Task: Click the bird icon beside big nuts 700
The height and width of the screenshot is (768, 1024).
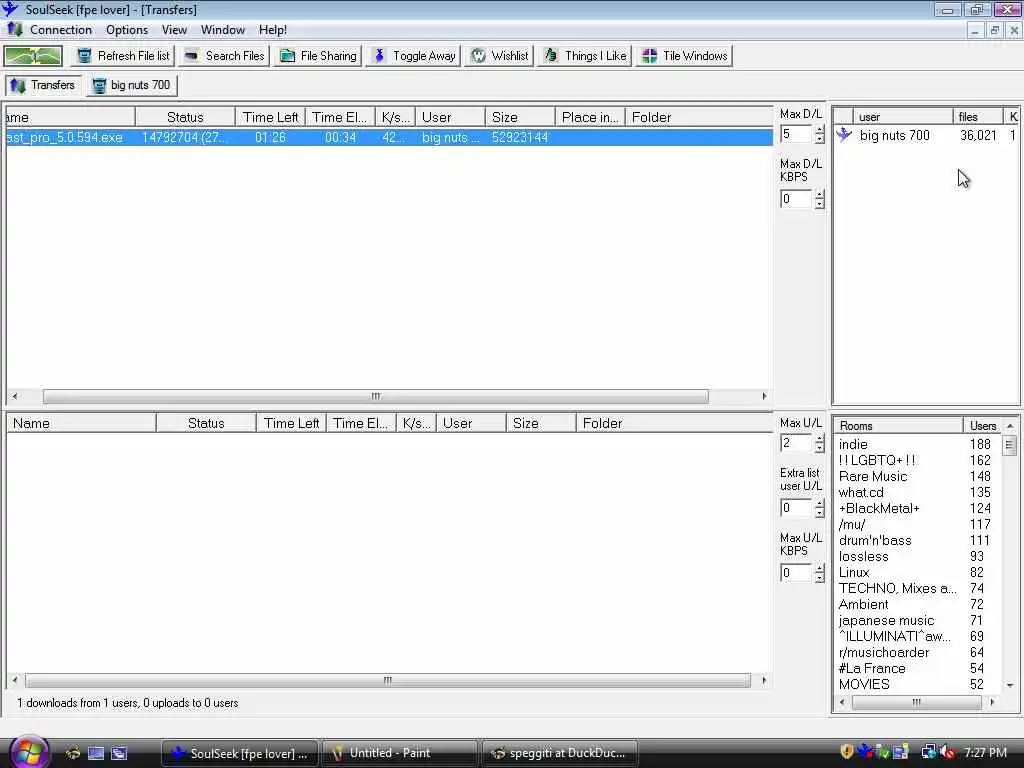Action: pos(844,135)
